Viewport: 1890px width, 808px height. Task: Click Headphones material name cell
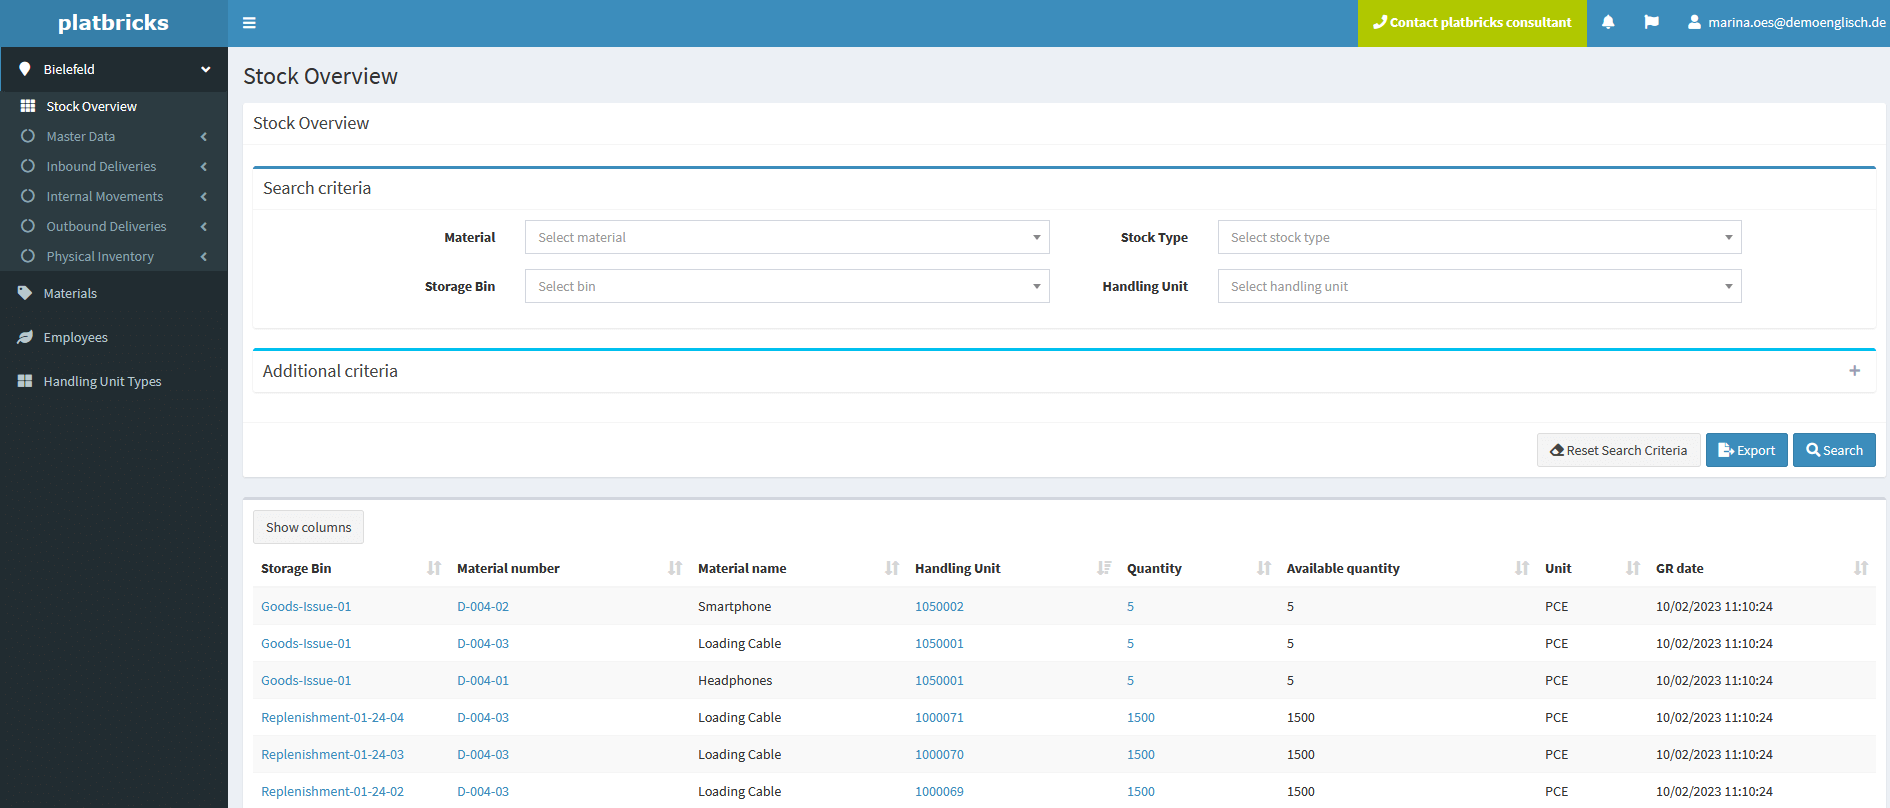(735, 680)
